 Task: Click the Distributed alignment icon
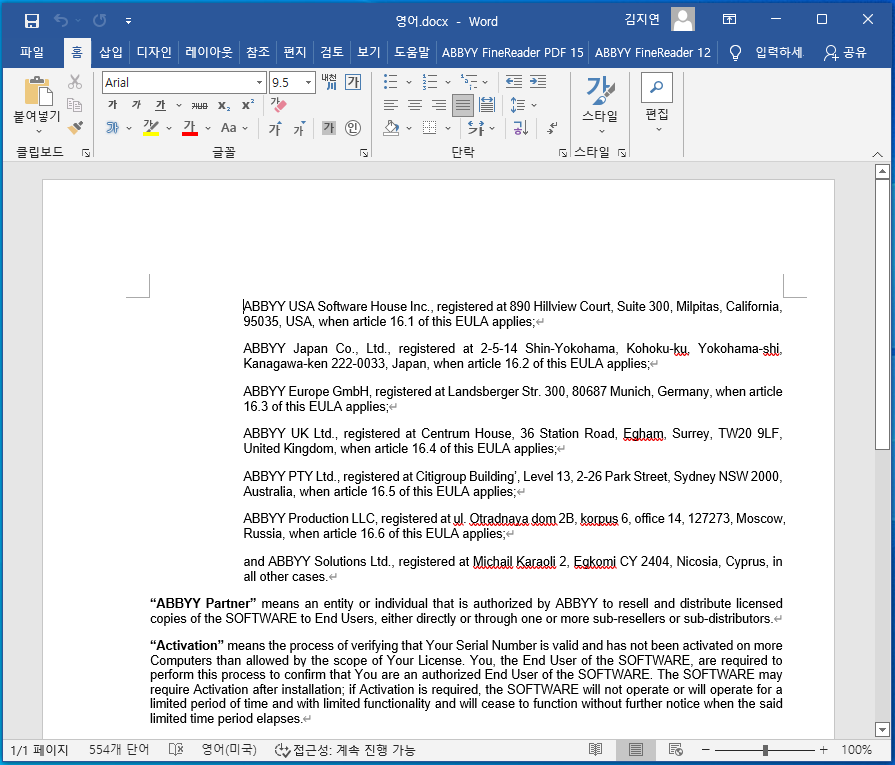click(487, 105)
